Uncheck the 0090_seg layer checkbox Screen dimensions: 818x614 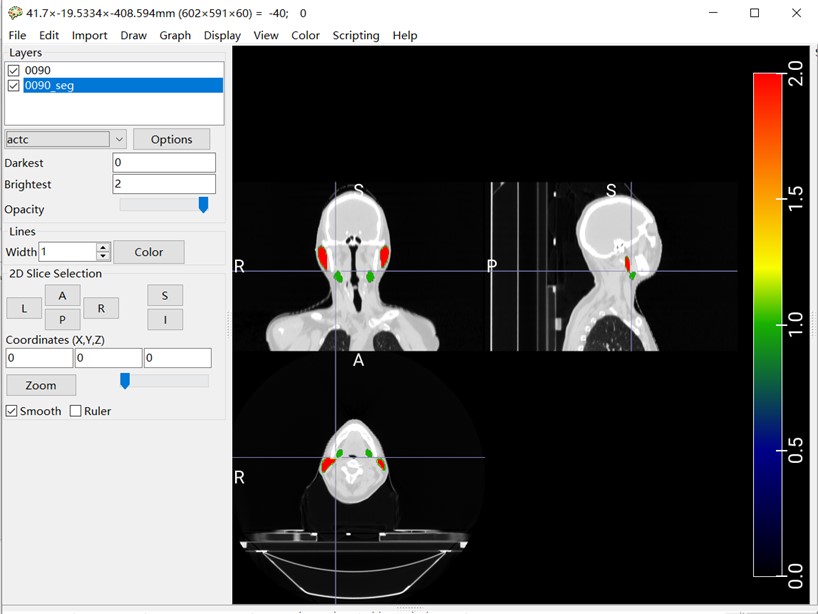coord(13,86)
